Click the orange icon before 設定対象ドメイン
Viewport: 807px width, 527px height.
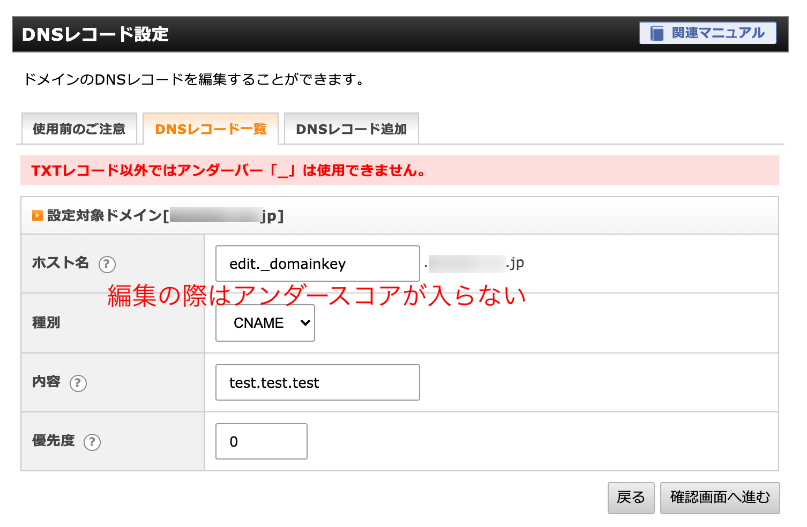tap(37, 215)
